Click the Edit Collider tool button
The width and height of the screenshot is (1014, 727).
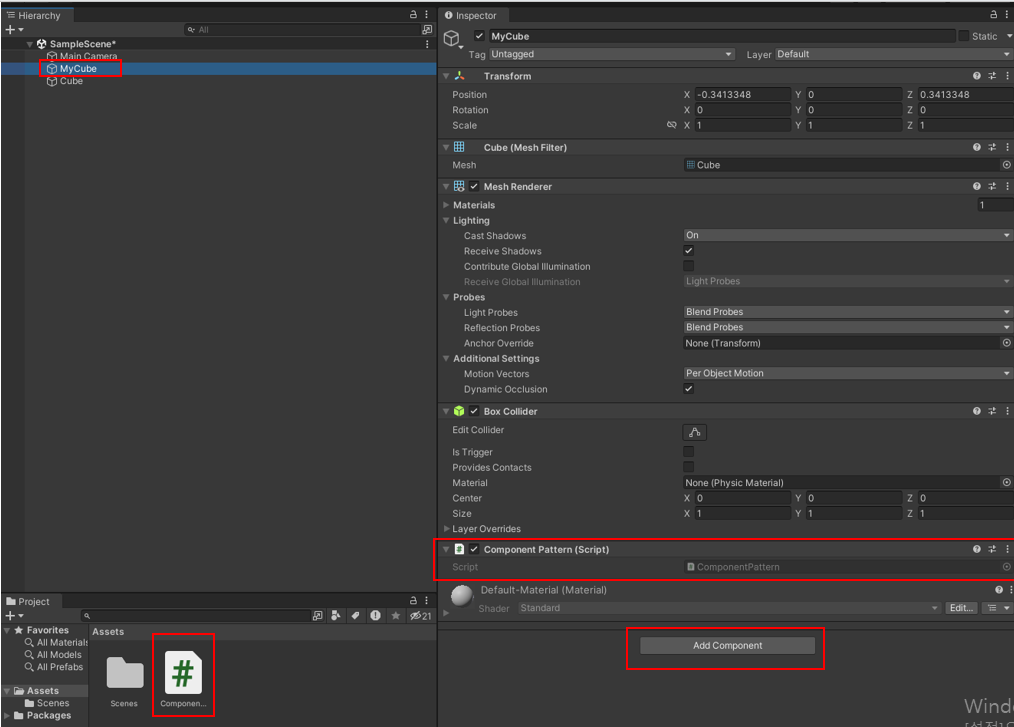coord(695,432)
